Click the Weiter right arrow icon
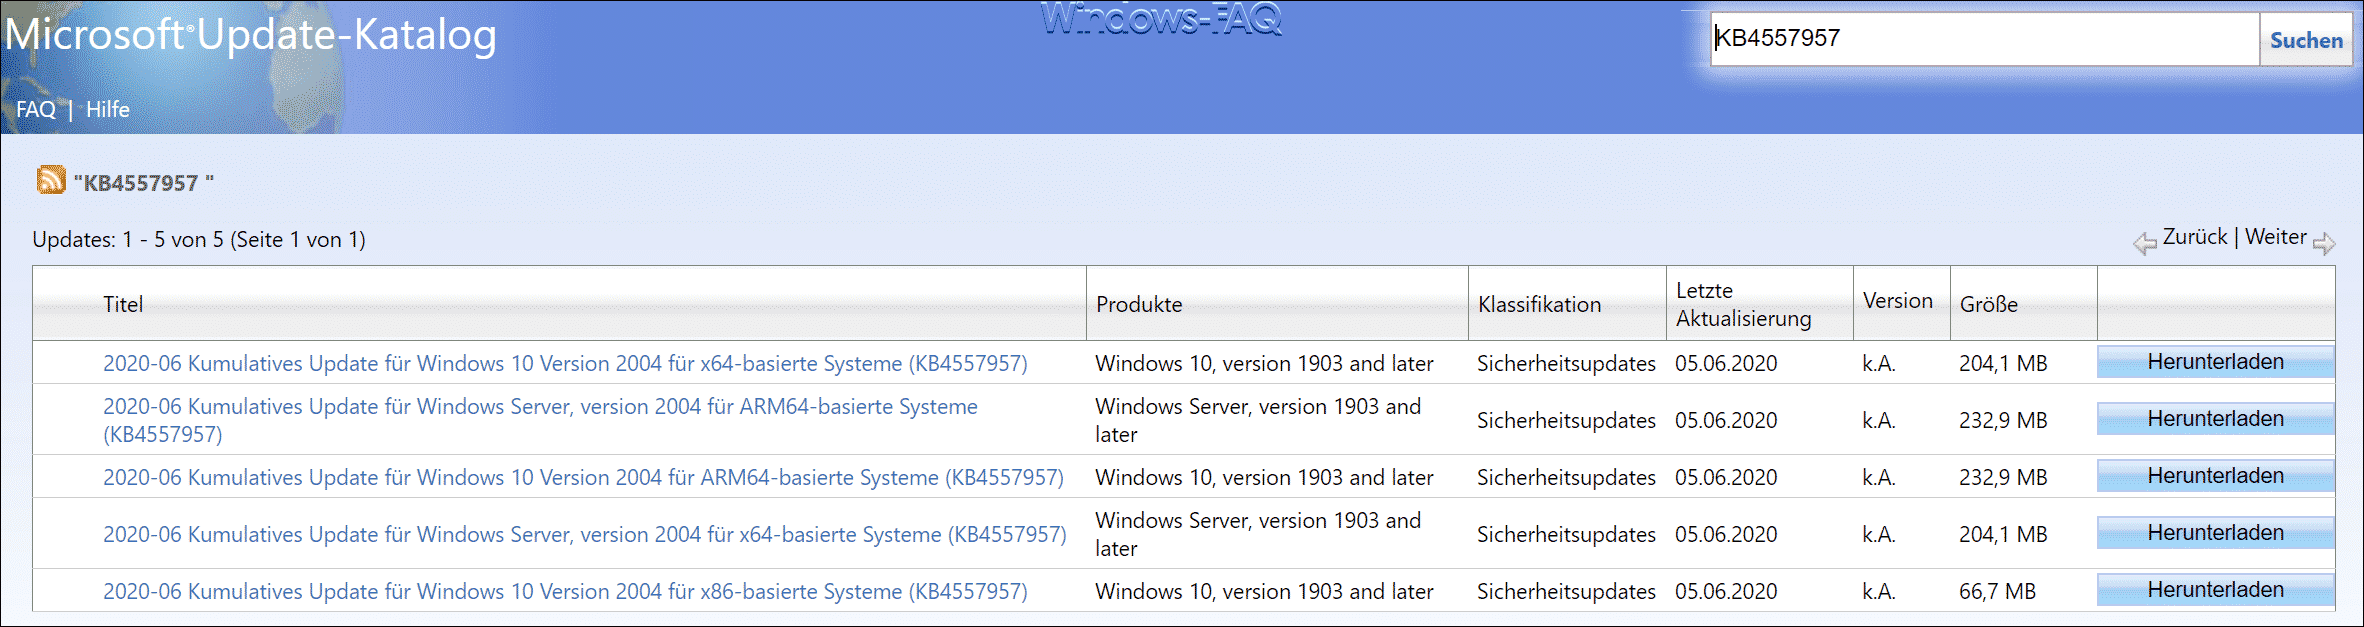The image size is (2364, 627). pos(2324,243)
